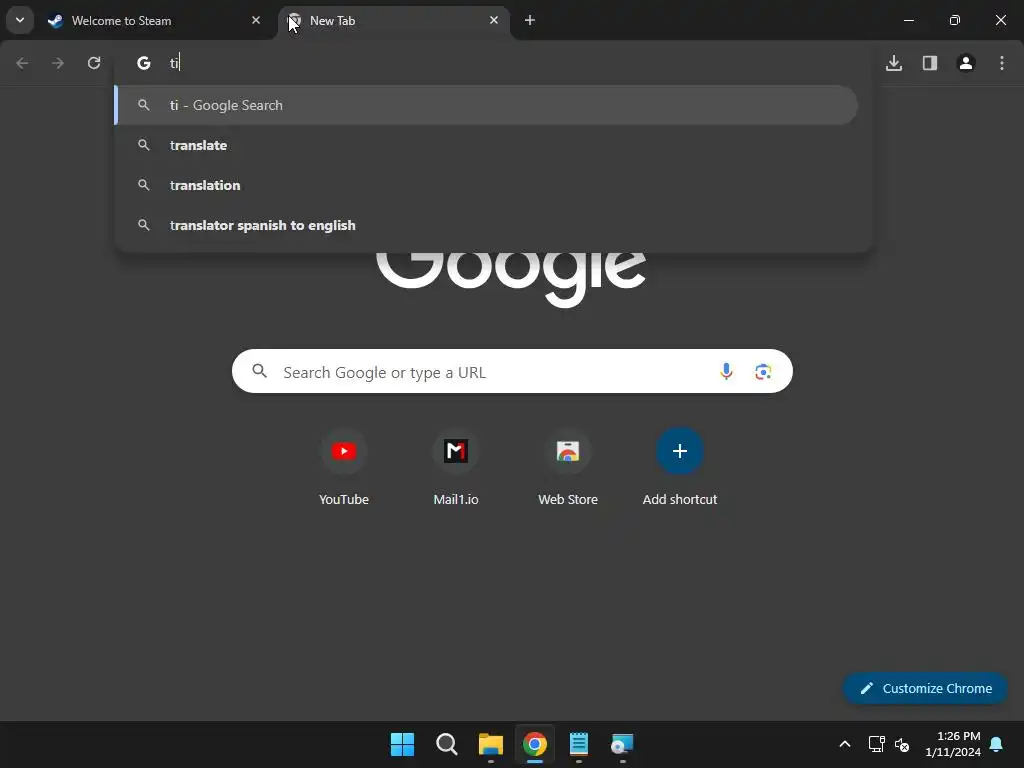Open the Web Store shortcut
Image resolution: width=1024 pixels, height=768 pixels.
568,468
